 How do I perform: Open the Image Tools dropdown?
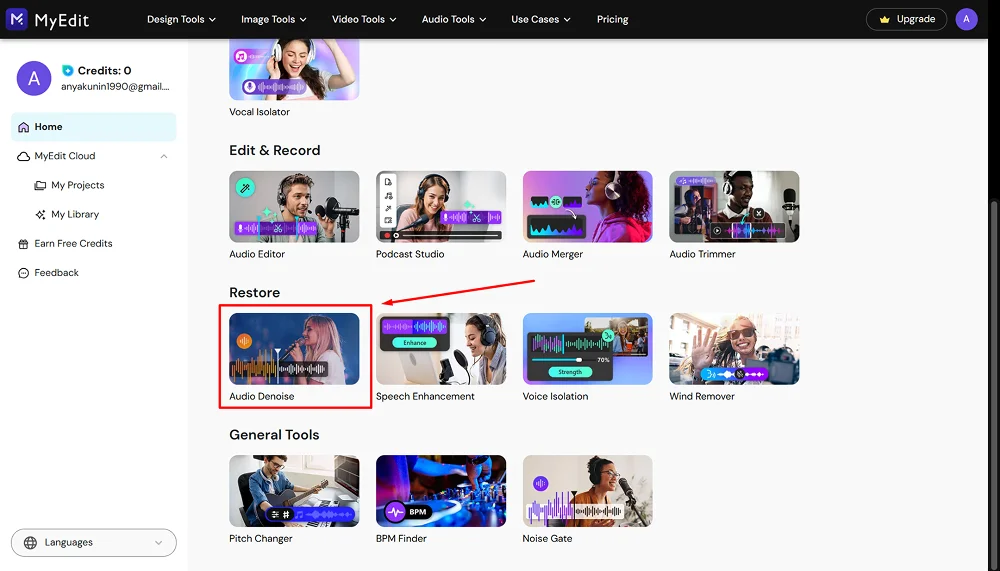click(x=273, y=19)
